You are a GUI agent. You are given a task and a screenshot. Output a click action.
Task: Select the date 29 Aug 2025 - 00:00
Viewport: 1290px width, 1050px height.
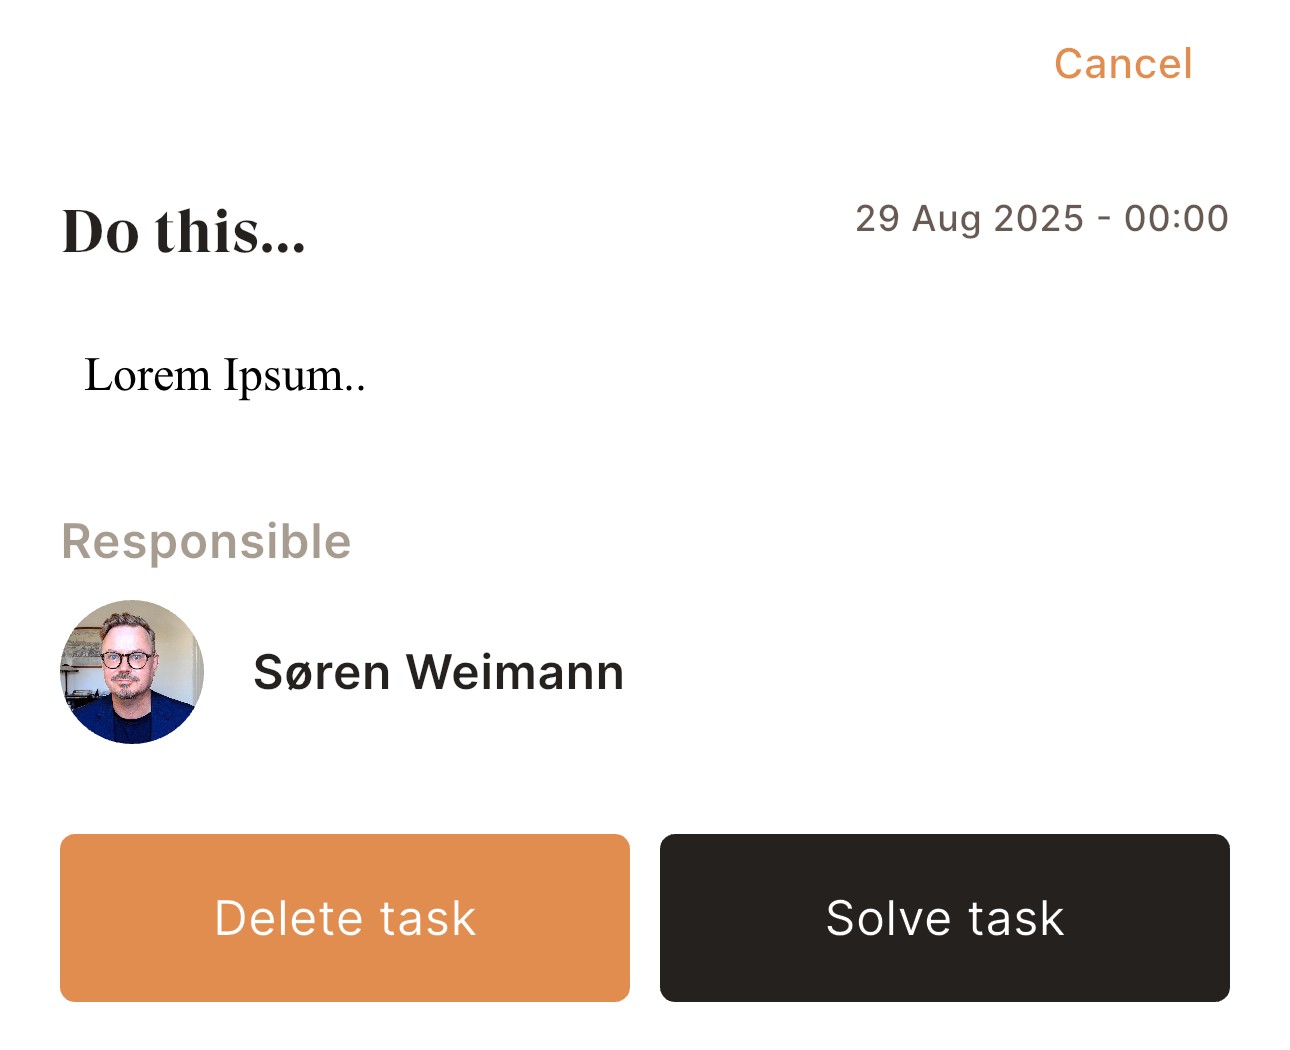(x=1043, y=218)
